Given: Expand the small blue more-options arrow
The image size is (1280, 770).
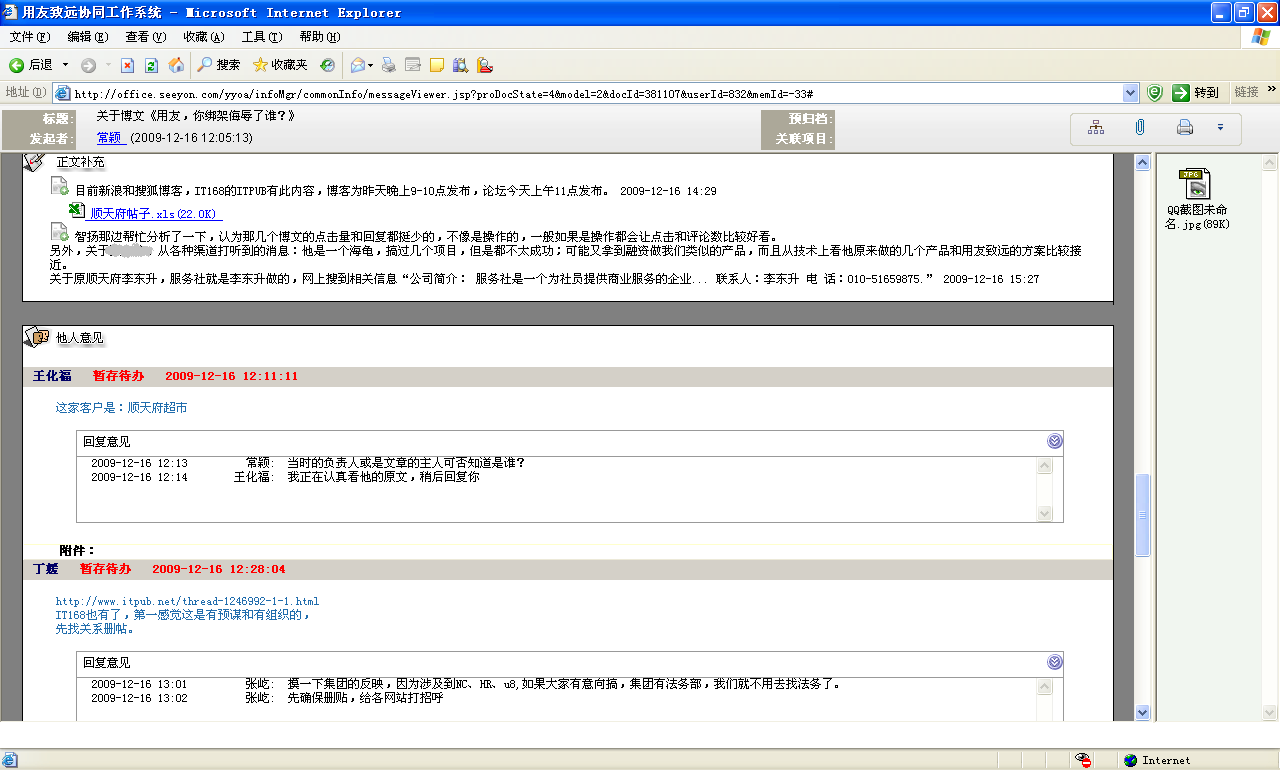Looking at the screenshot, I should coord(1220,127).
